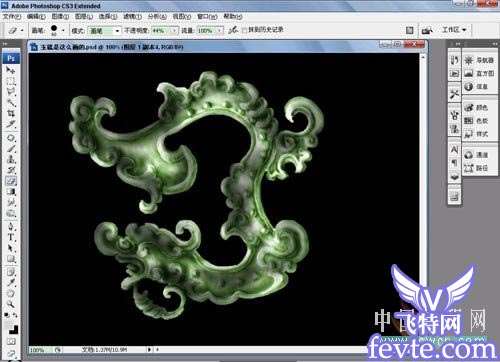The width and height of the screenshot is (500, 362).
Task: Click the black background color swatch
Action: click(14, 330)
